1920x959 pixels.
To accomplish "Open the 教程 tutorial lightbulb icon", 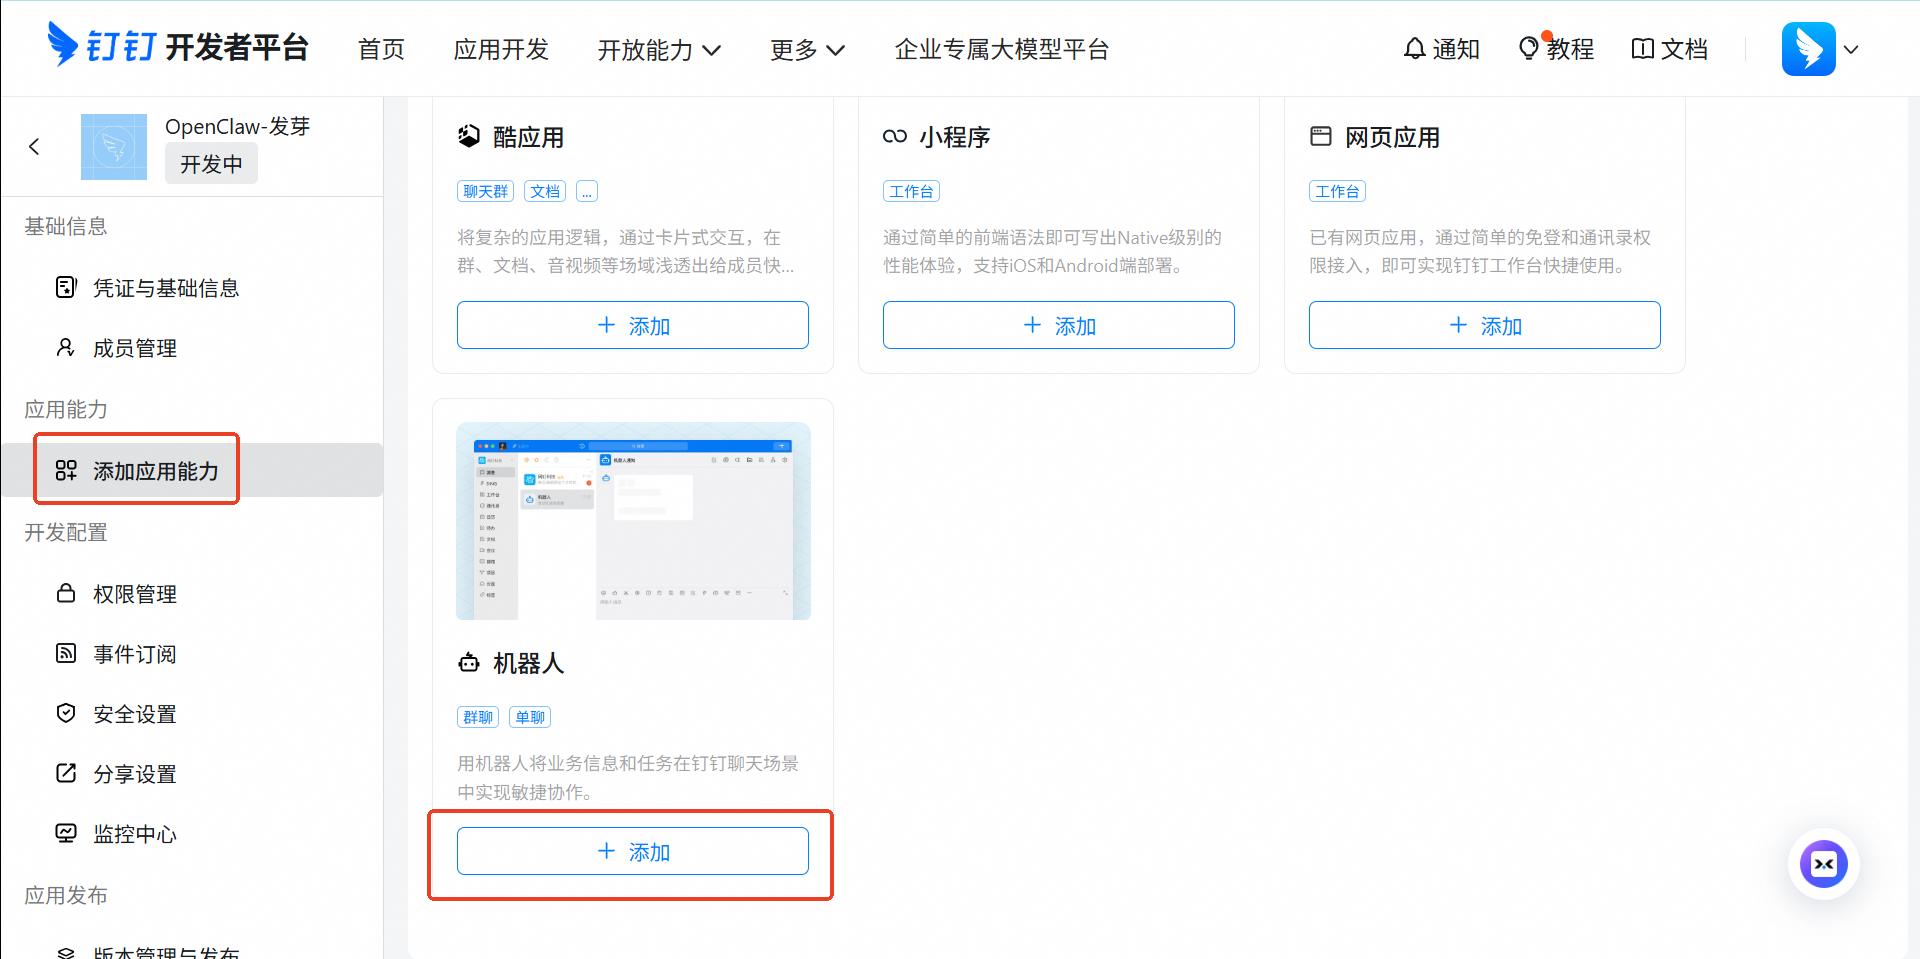I will coord(1556,49).
